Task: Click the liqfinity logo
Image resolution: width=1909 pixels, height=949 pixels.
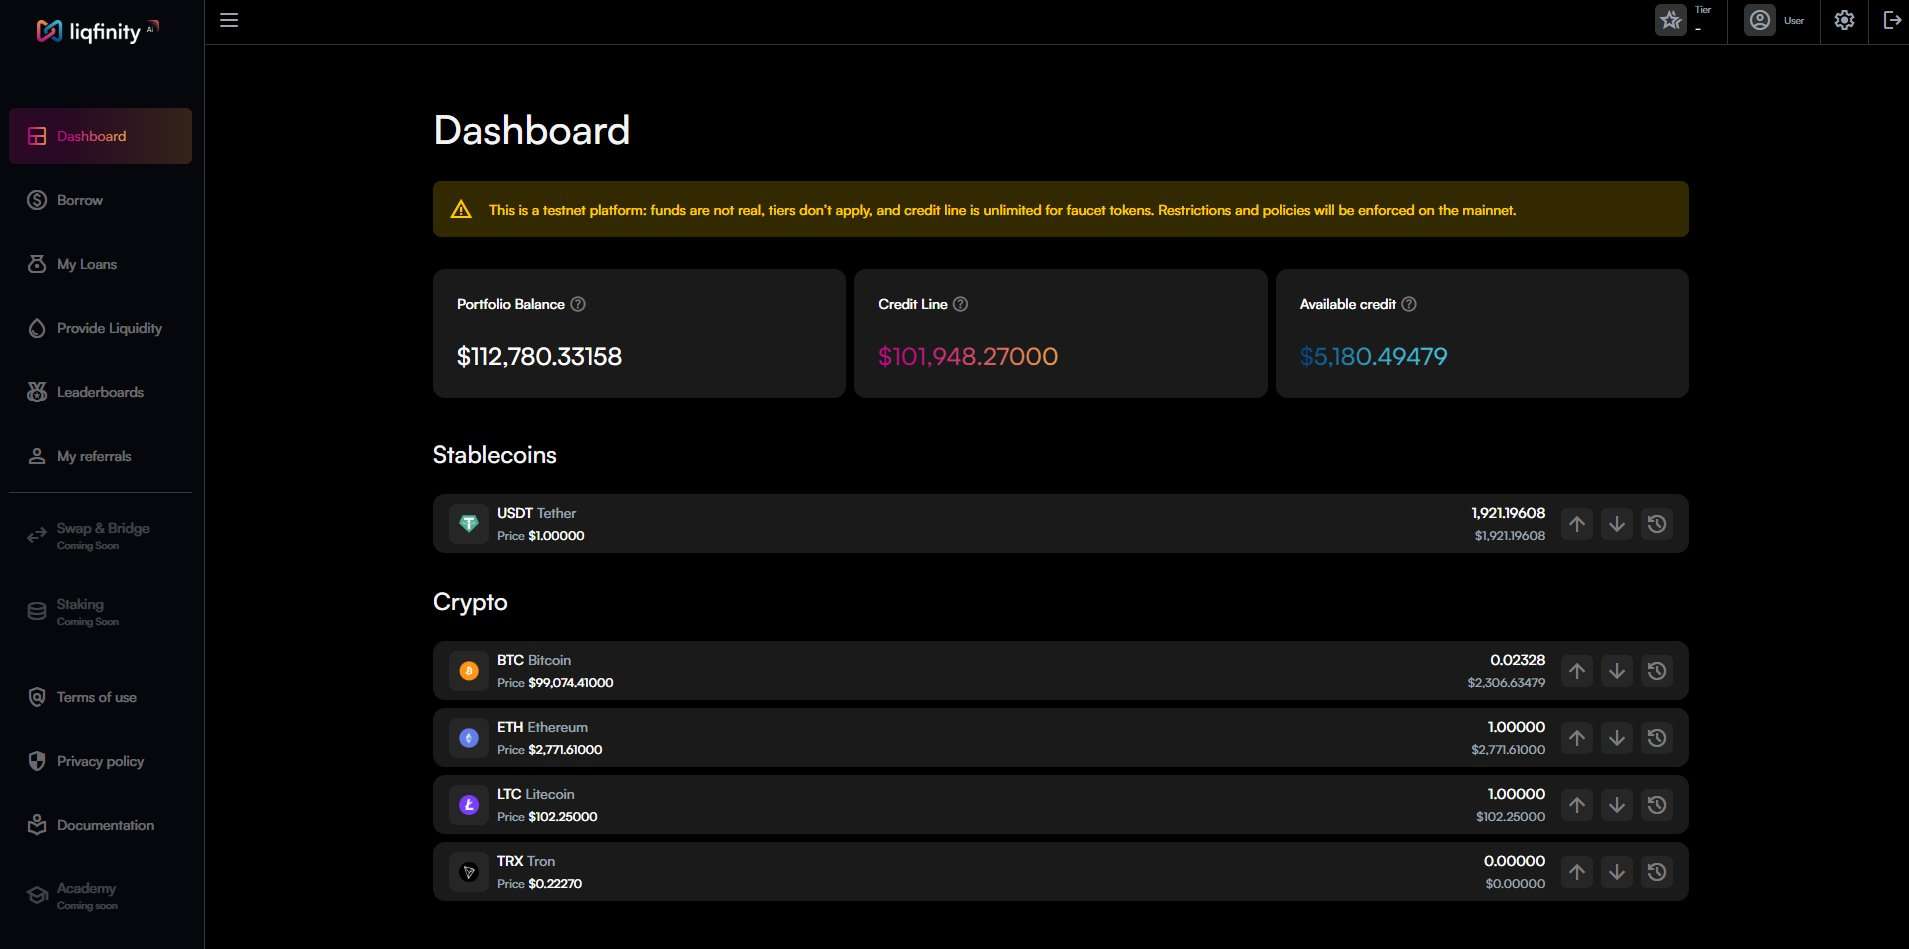Action: [90, 32]
